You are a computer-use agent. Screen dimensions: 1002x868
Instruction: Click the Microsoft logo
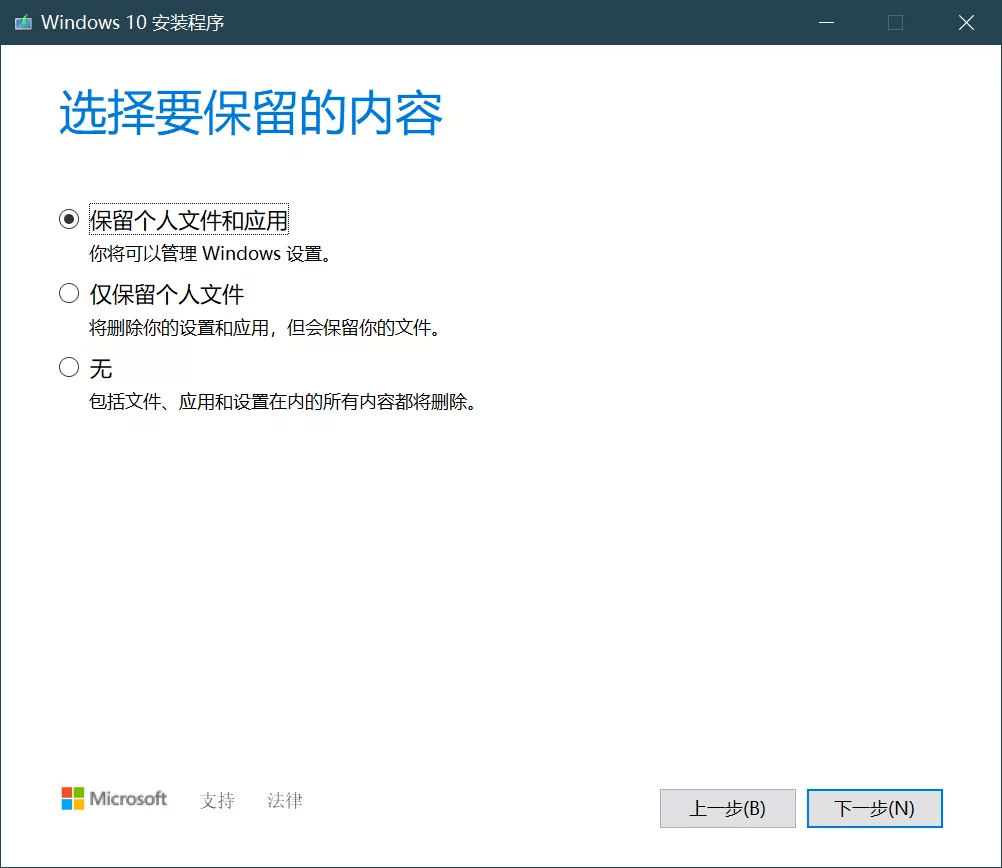click(113, 798)
